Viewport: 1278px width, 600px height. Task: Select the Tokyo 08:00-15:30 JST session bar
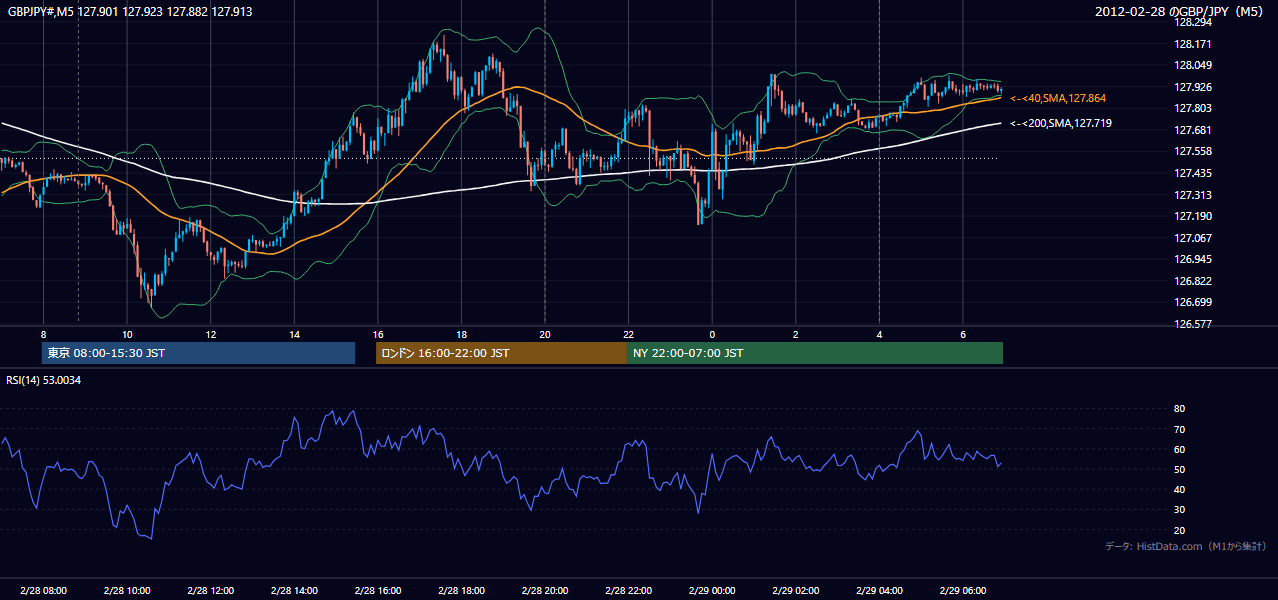coord(198,353)
